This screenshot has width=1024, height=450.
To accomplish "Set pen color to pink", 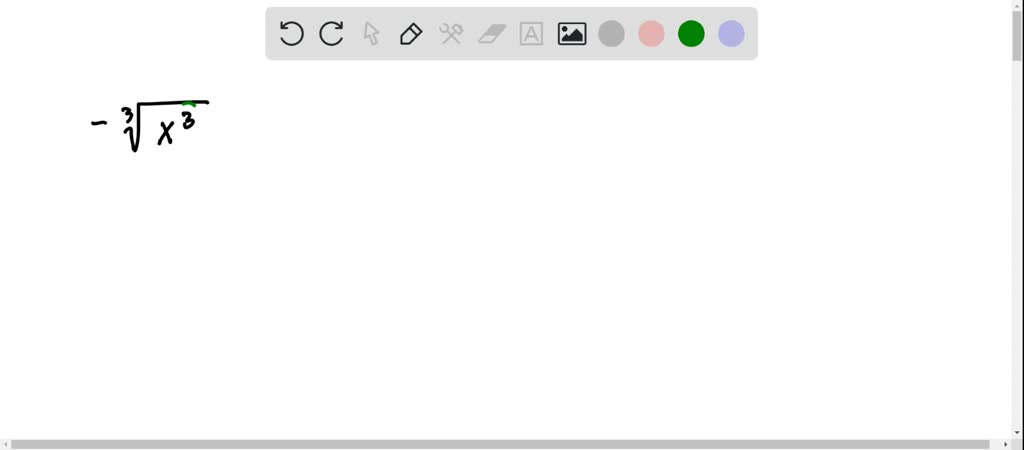I will point(651,33).
